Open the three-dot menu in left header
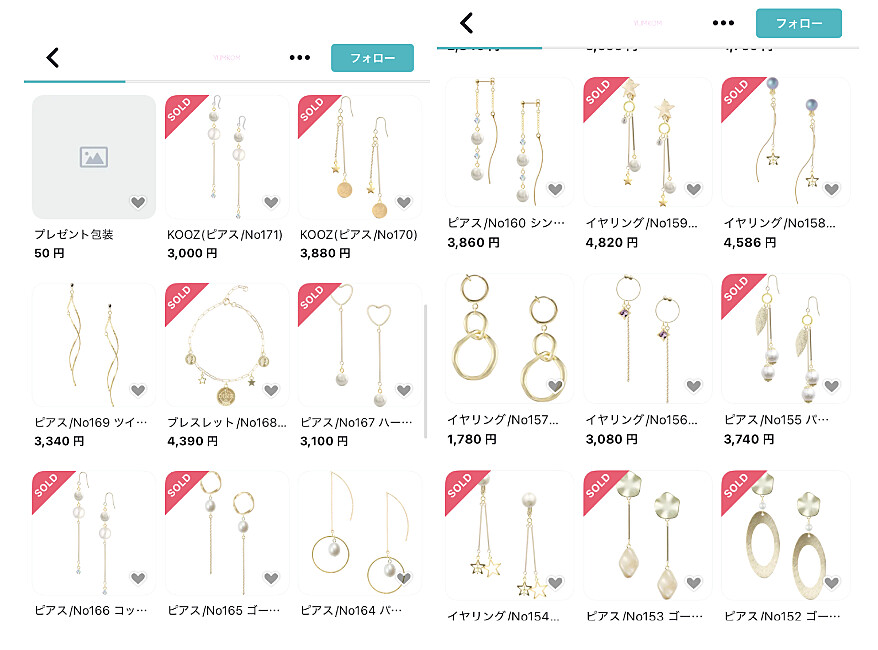The height and width of the screenshot is (650, 878). pos(300,57)
